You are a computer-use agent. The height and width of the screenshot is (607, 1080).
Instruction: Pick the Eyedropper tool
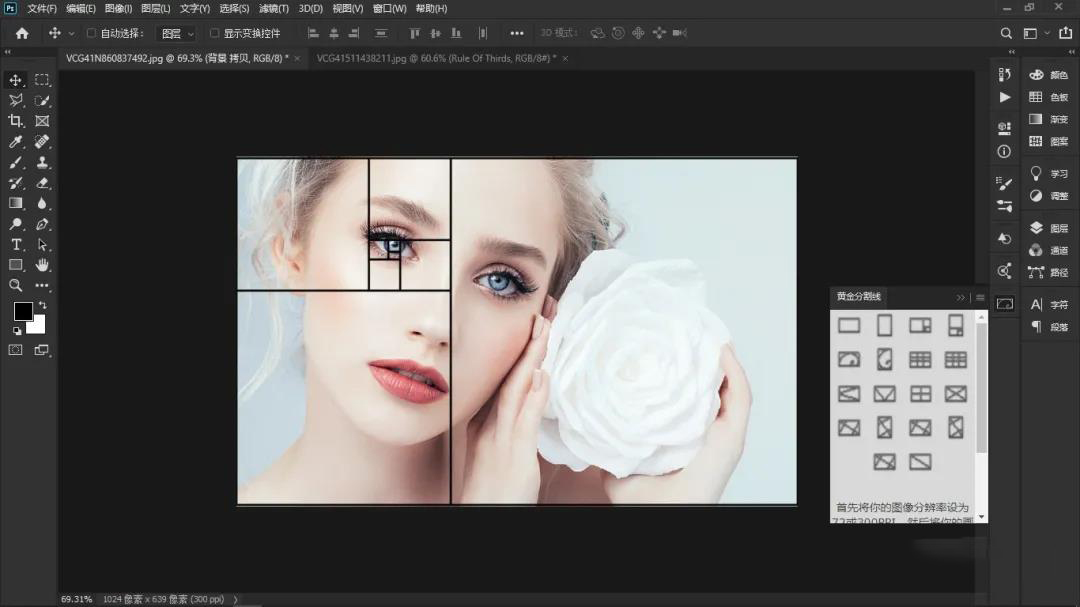(x=16, y=142)
